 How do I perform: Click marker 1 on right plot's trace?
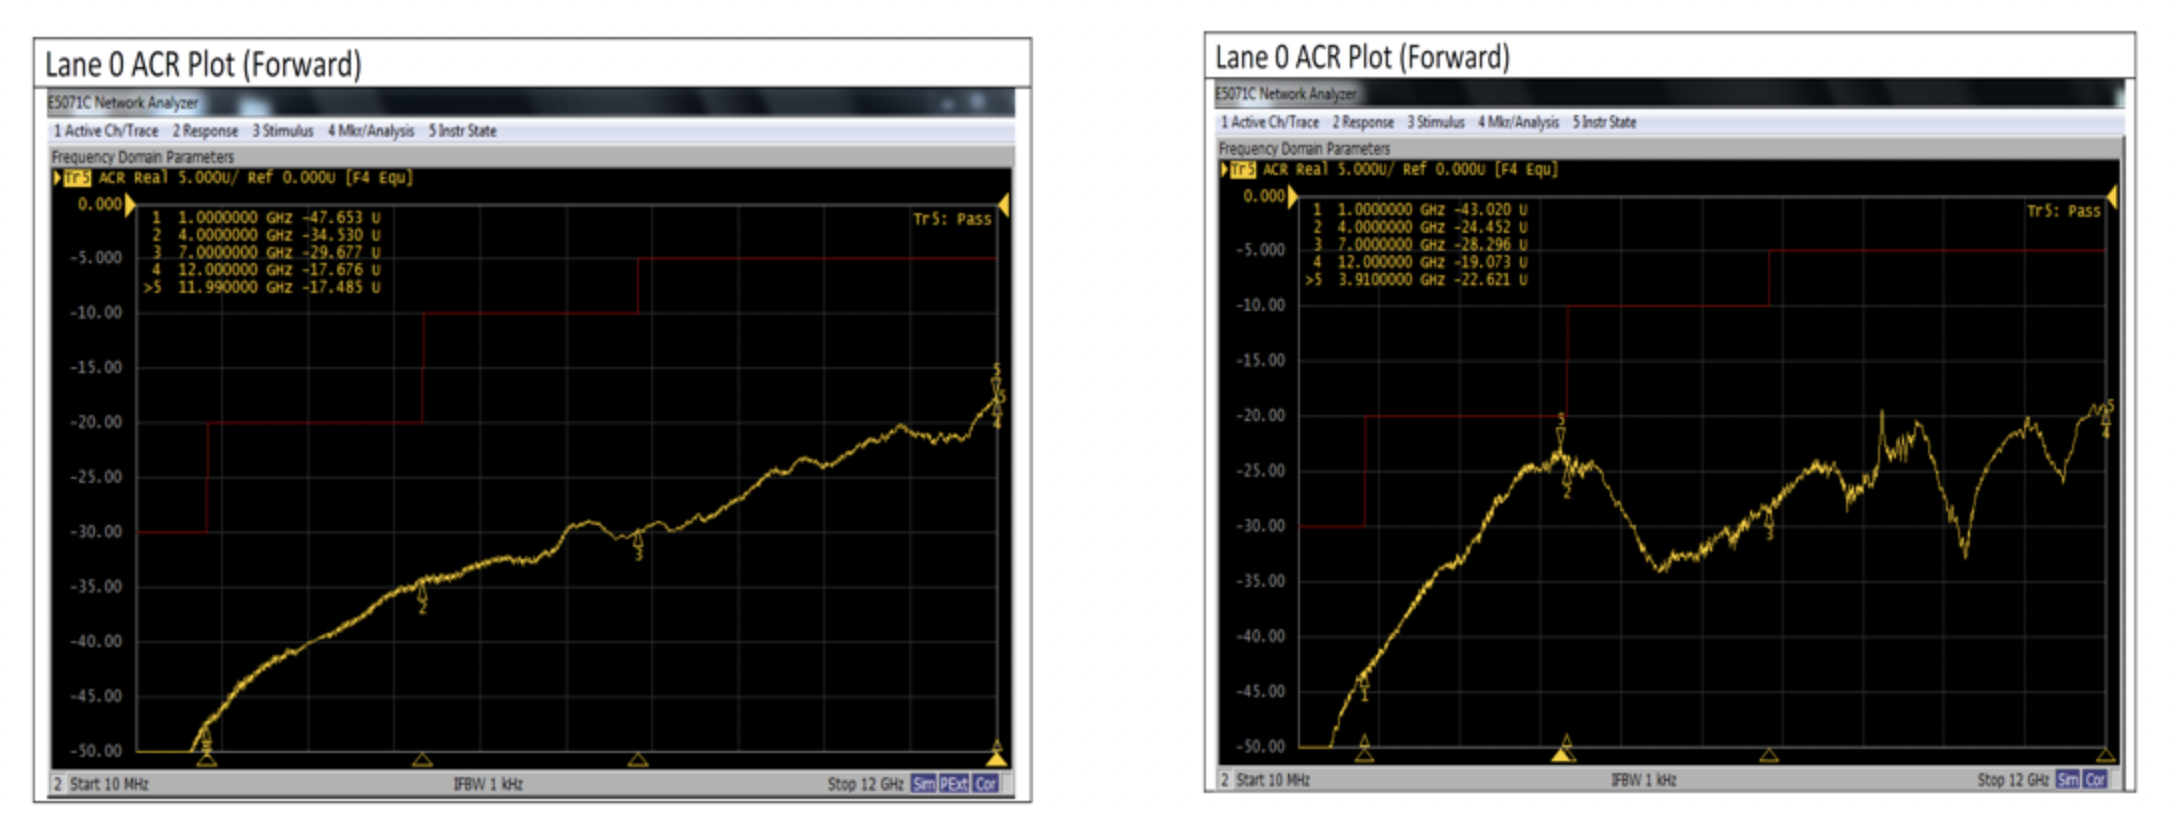pos(1363,687)
